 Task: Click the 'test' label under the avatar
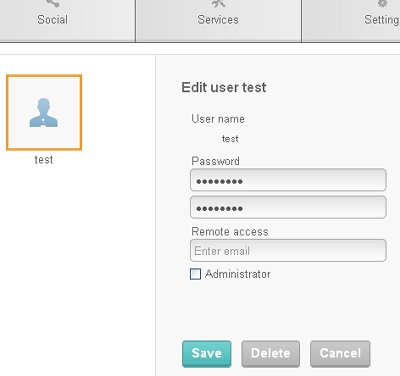click(x=44, y=160)
